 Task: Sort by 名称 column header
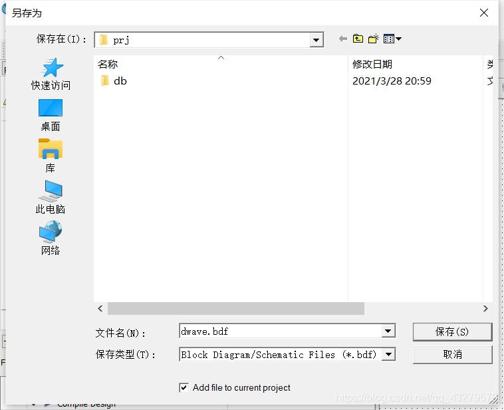click(221, 64)
